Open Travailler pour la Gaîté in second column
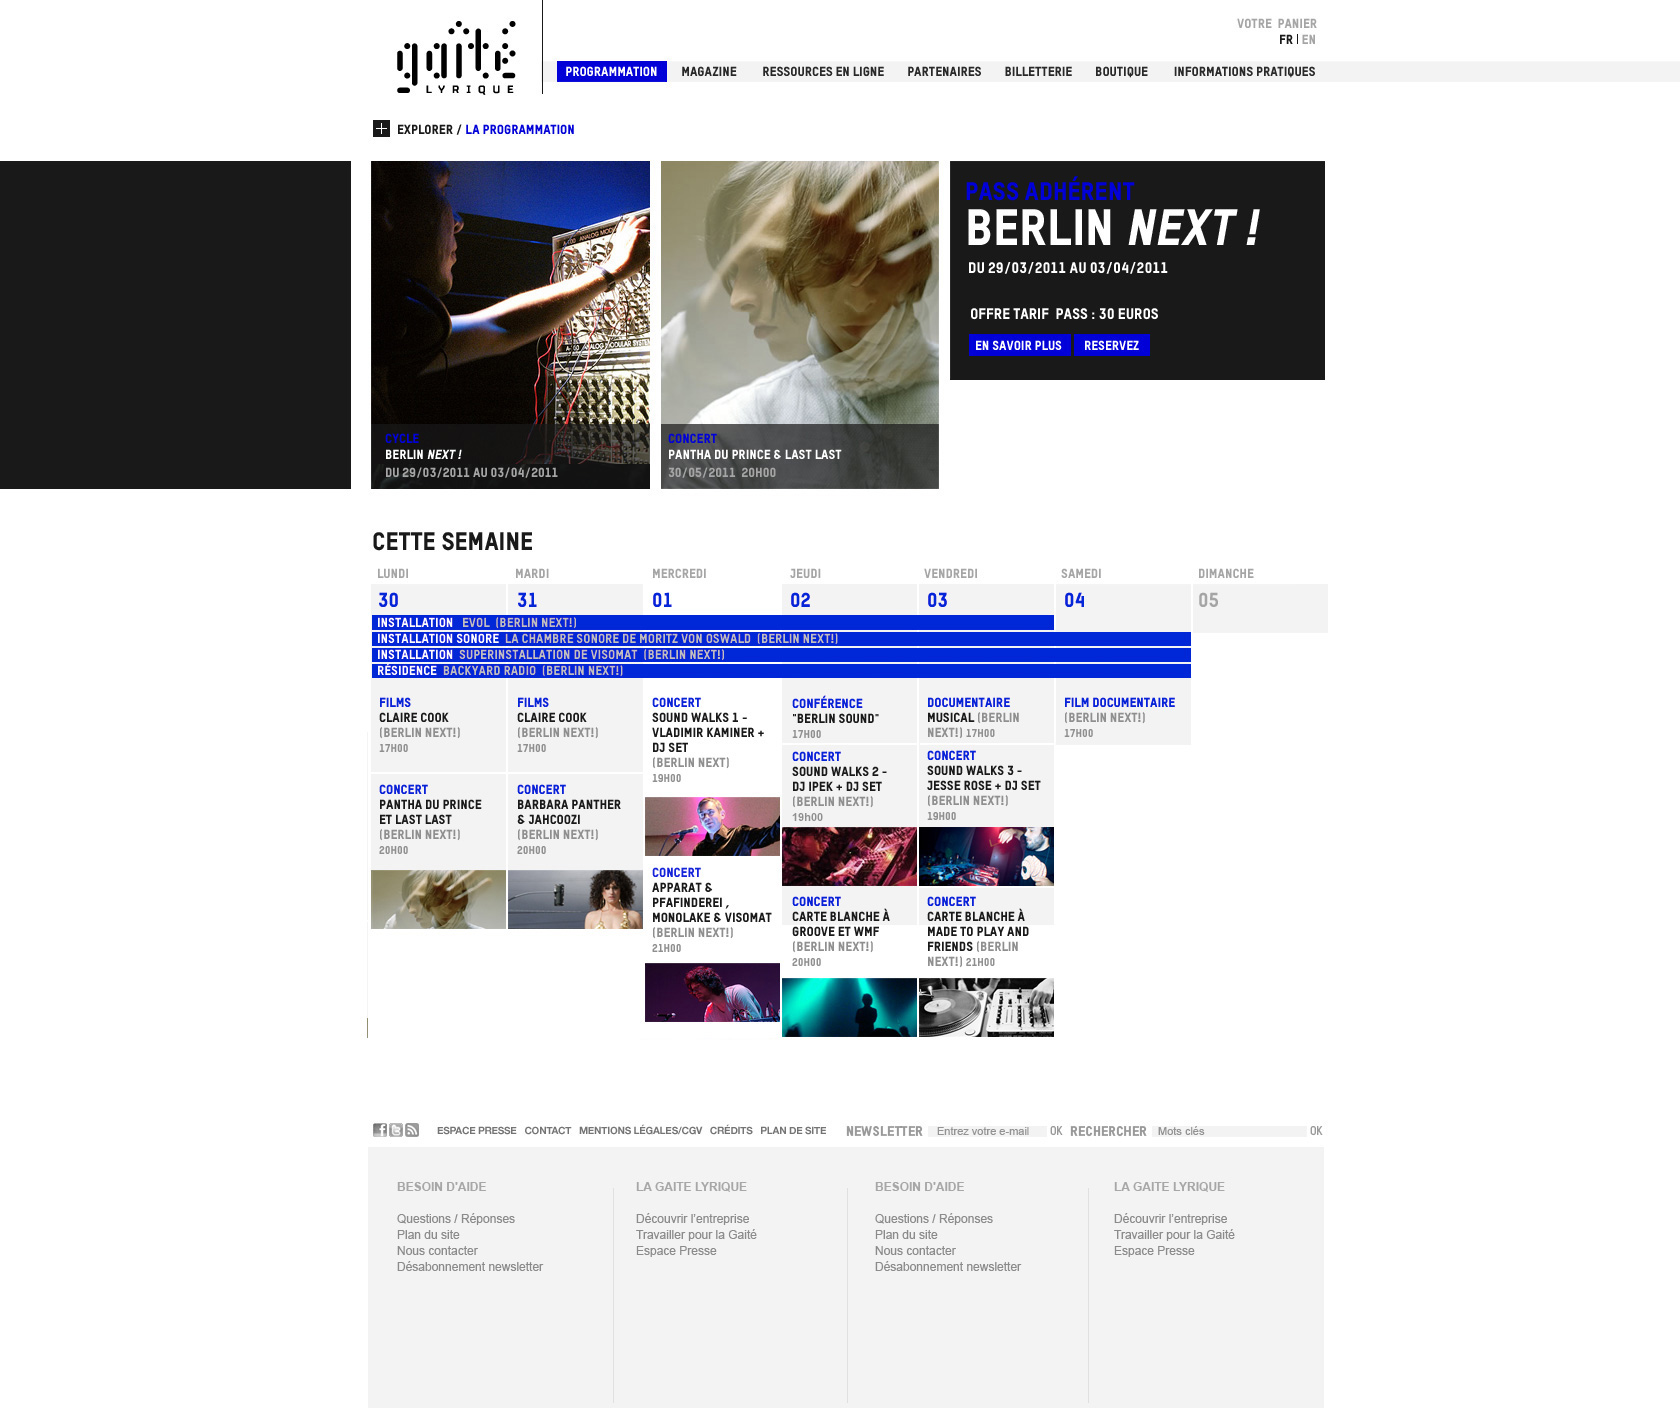Image resolution: width=1680 pixels, height=1408 pixels. 696,1235
